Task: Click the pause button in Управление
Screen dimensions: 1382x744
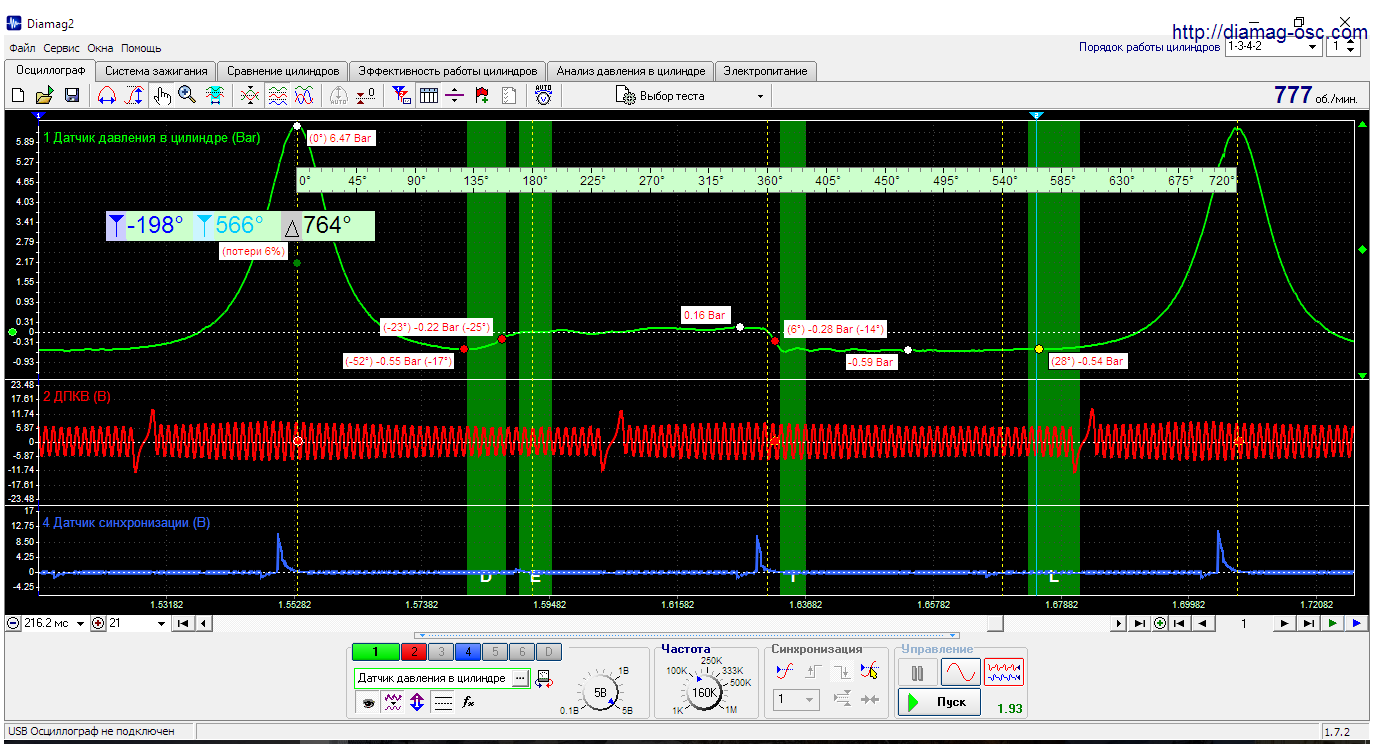Action: (917, 672)
